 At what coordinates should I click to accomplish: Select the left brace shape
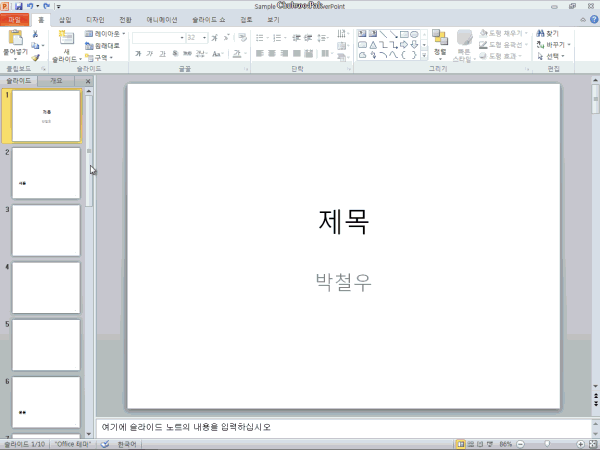(x=404, y=55)
